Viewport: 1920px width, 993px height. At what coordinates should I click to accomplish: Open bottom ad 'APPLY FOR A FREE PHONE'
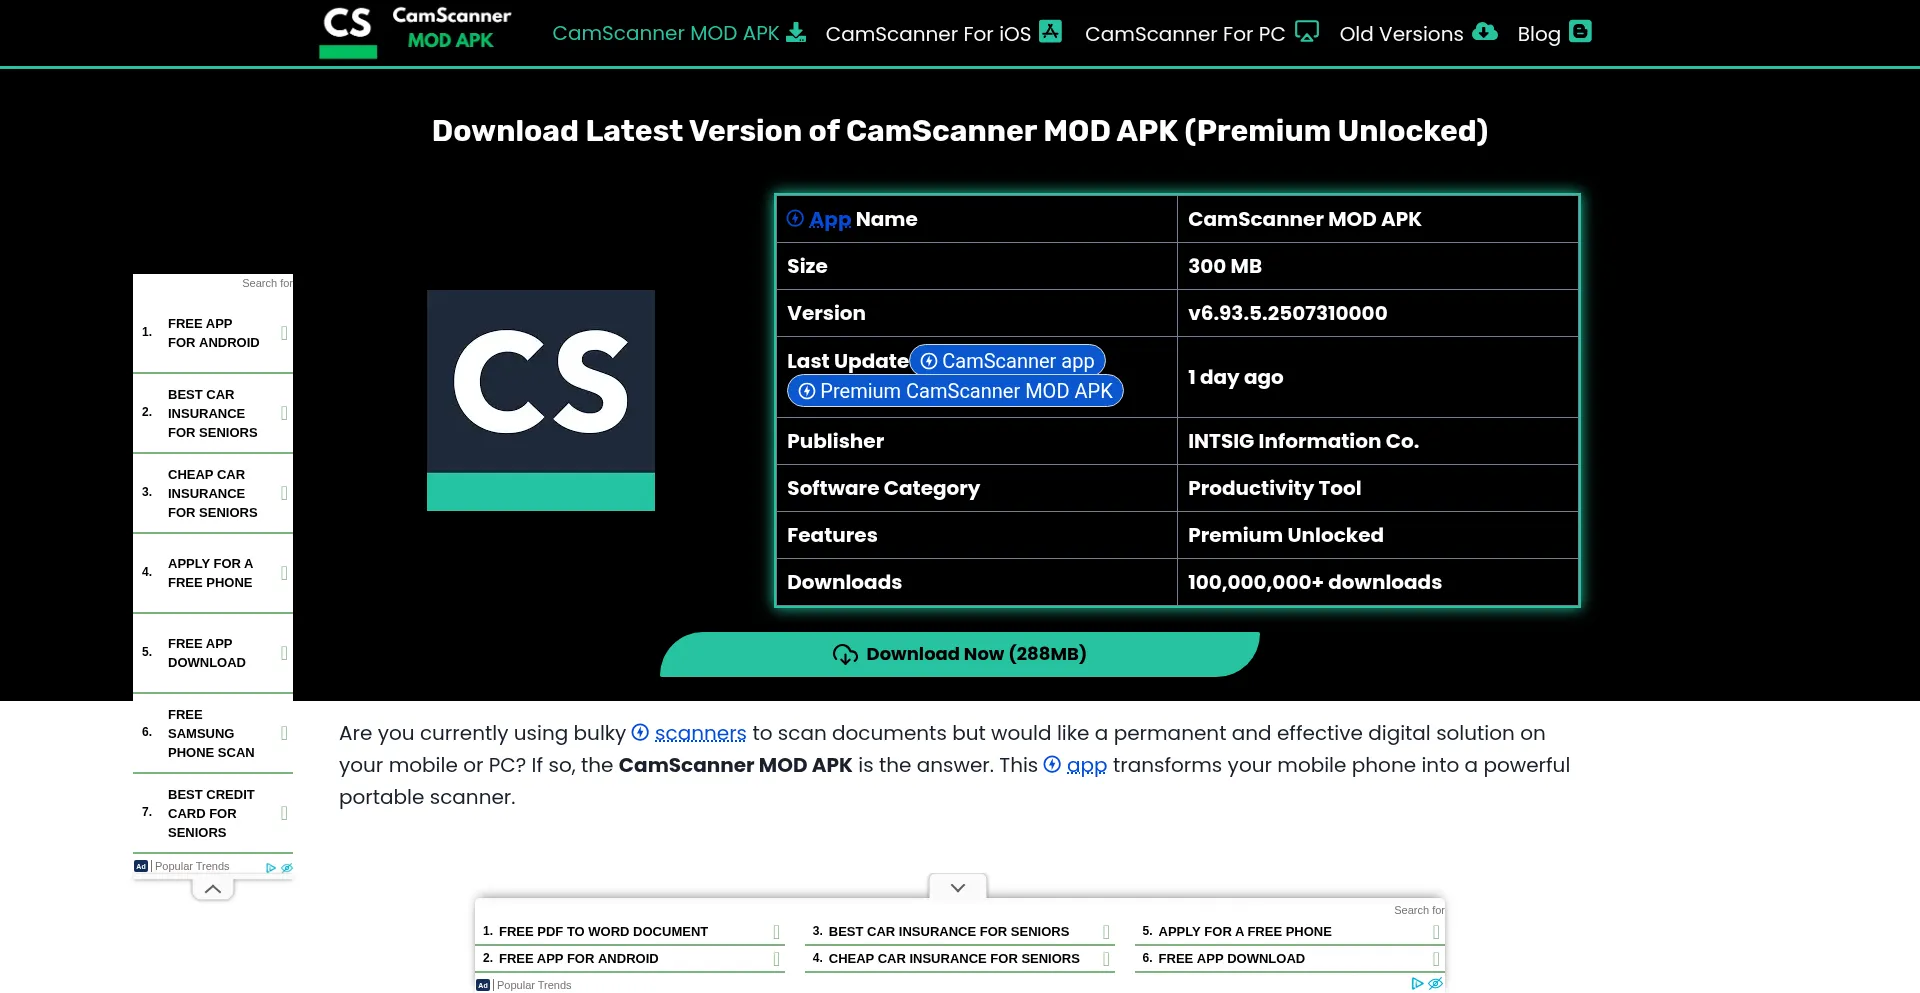pos(1290,931)
